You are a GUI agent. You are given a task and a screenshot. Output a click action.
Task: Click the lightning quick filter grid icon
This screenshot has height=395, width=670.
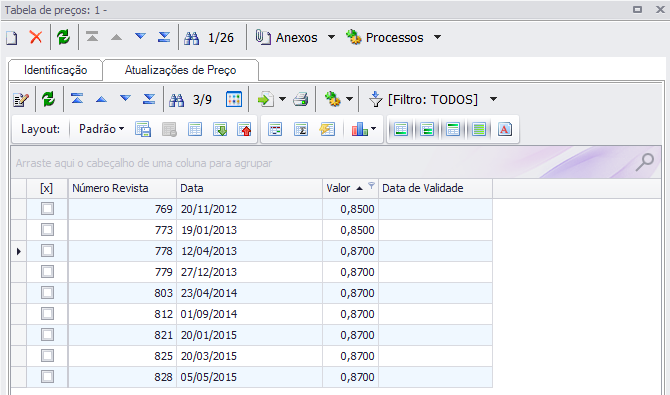pyautogui.click(x=327, y=129)
